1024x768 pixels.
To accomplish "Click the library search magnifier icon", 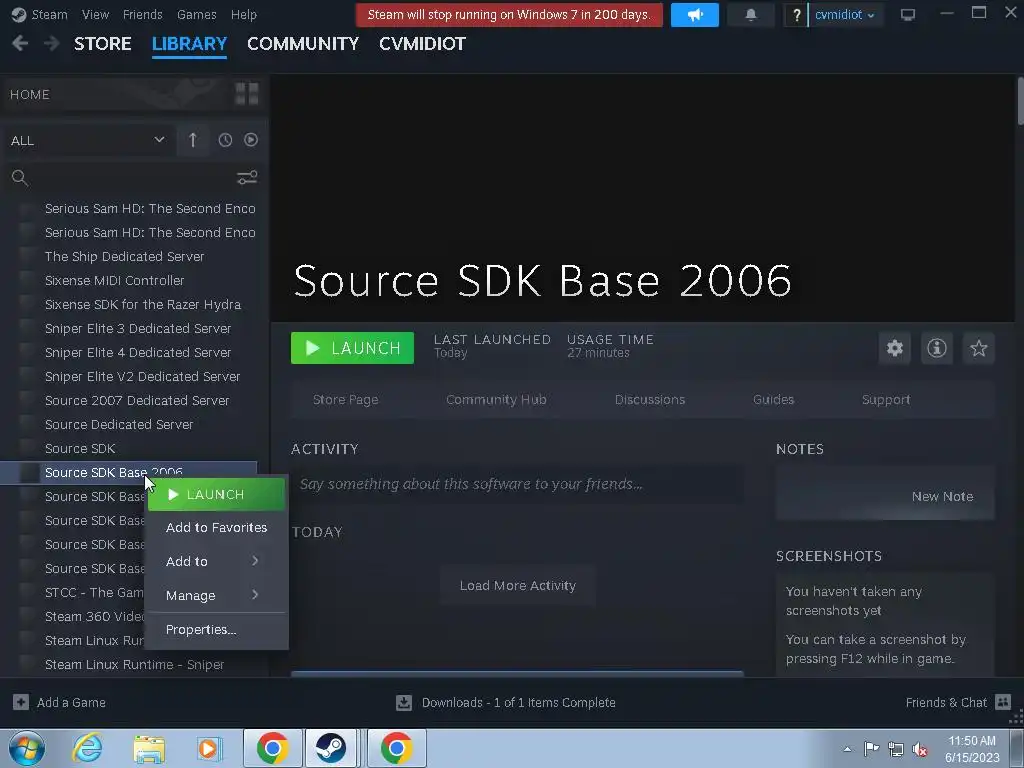I will (x=20, y=178).
